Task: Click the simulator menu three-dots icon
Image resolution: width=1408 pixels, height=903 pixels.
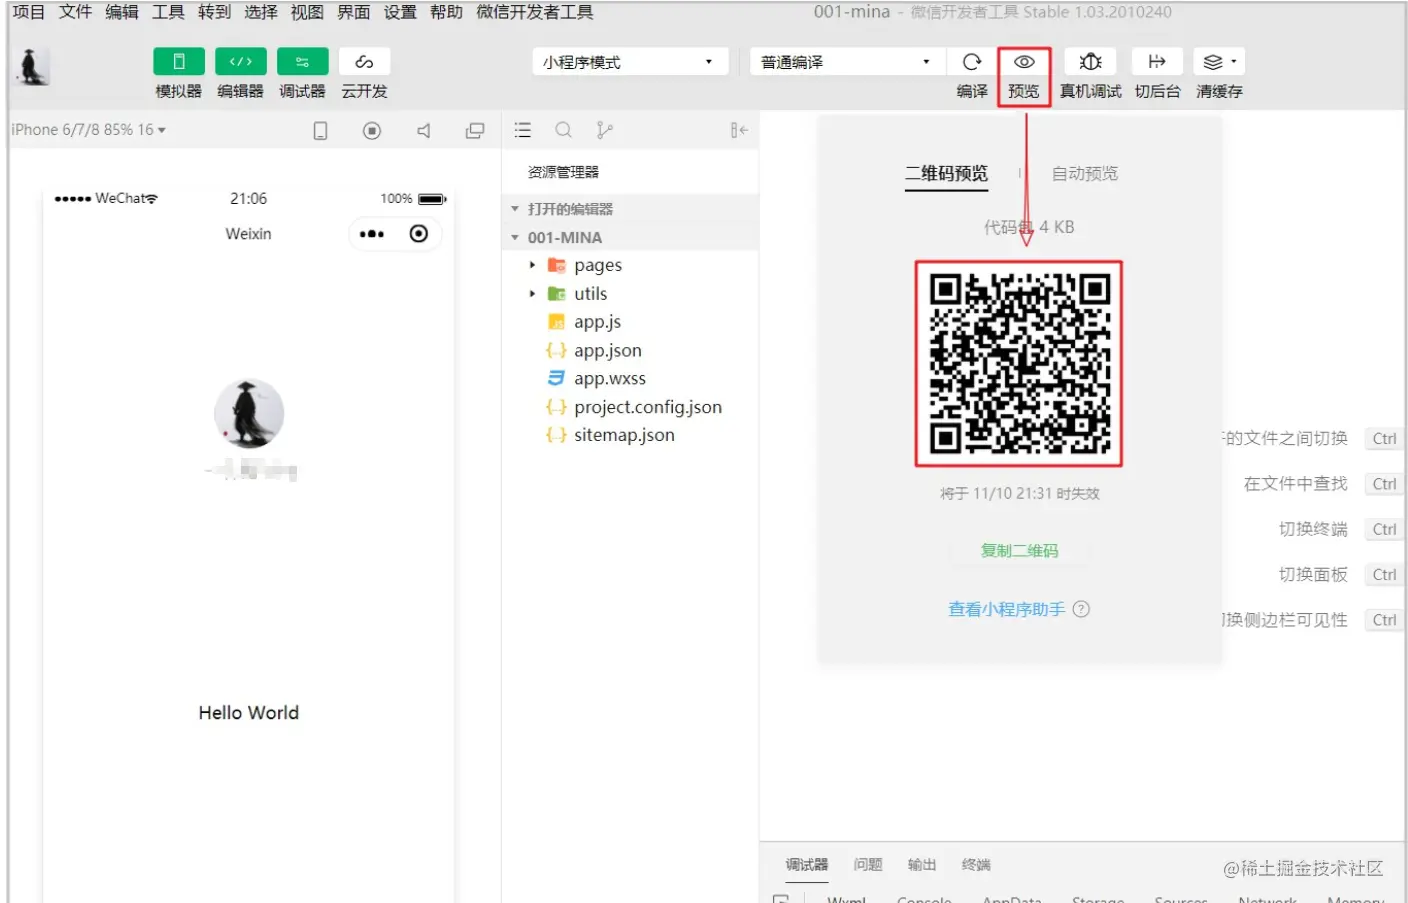Action: click(x=372, y=234)
